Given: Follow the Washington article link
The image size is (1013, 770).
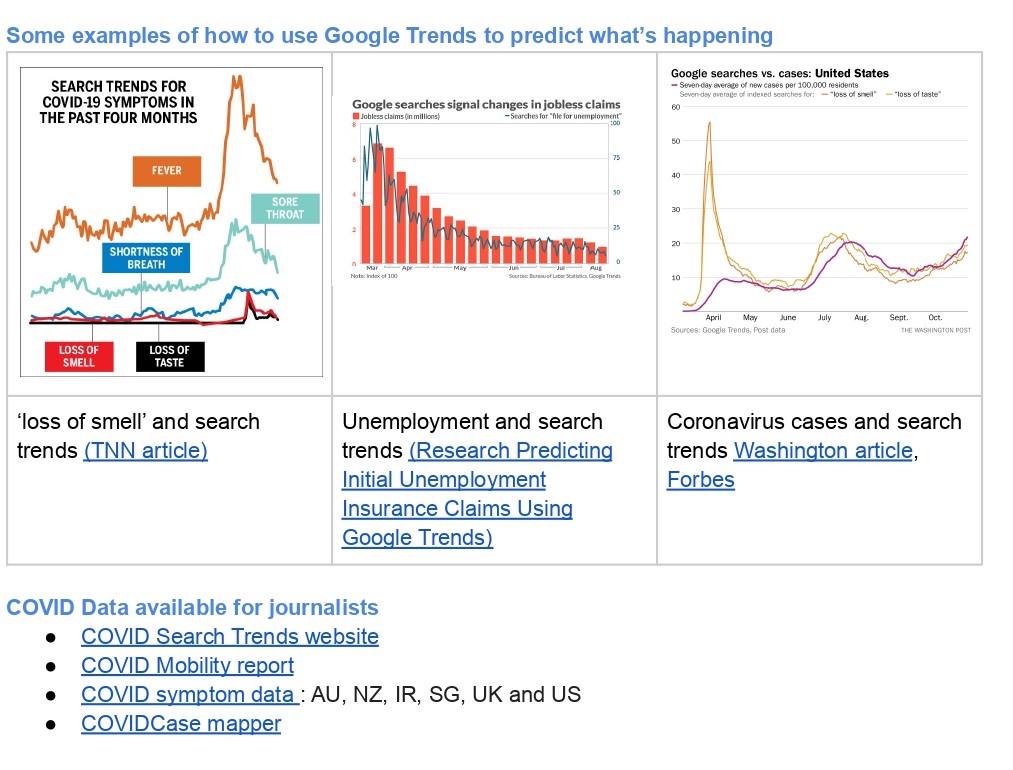Looking at the screenshot, I should pyautogui.click(x=823, y=450).
